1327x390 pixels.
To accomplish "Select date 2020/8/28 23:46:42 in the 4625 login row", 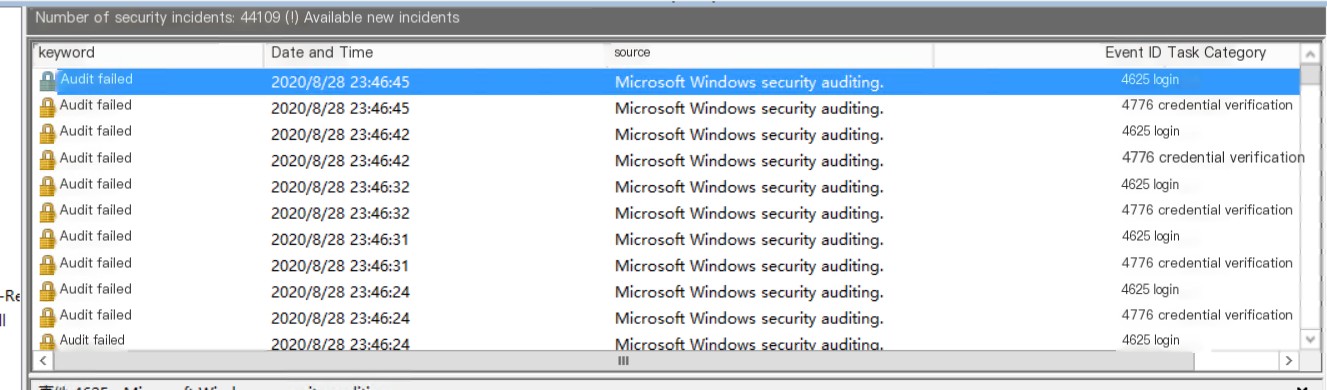I will [340, 134].
